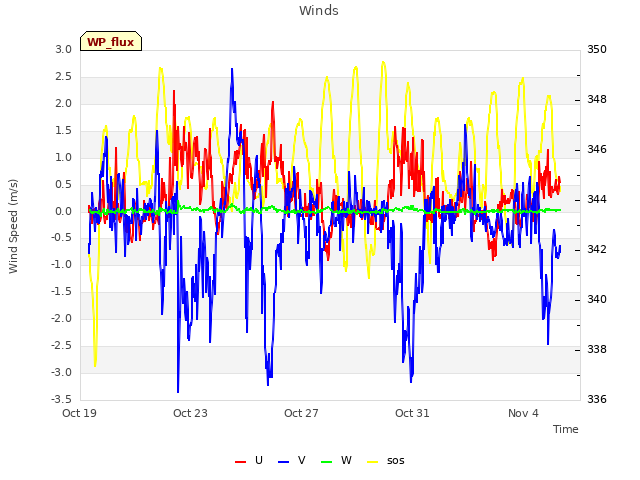The width and height of the screenshot is (640, 480).
Task: Click the -0.5 left axis value
Action: pyautogui.click(x=62, y=238)
